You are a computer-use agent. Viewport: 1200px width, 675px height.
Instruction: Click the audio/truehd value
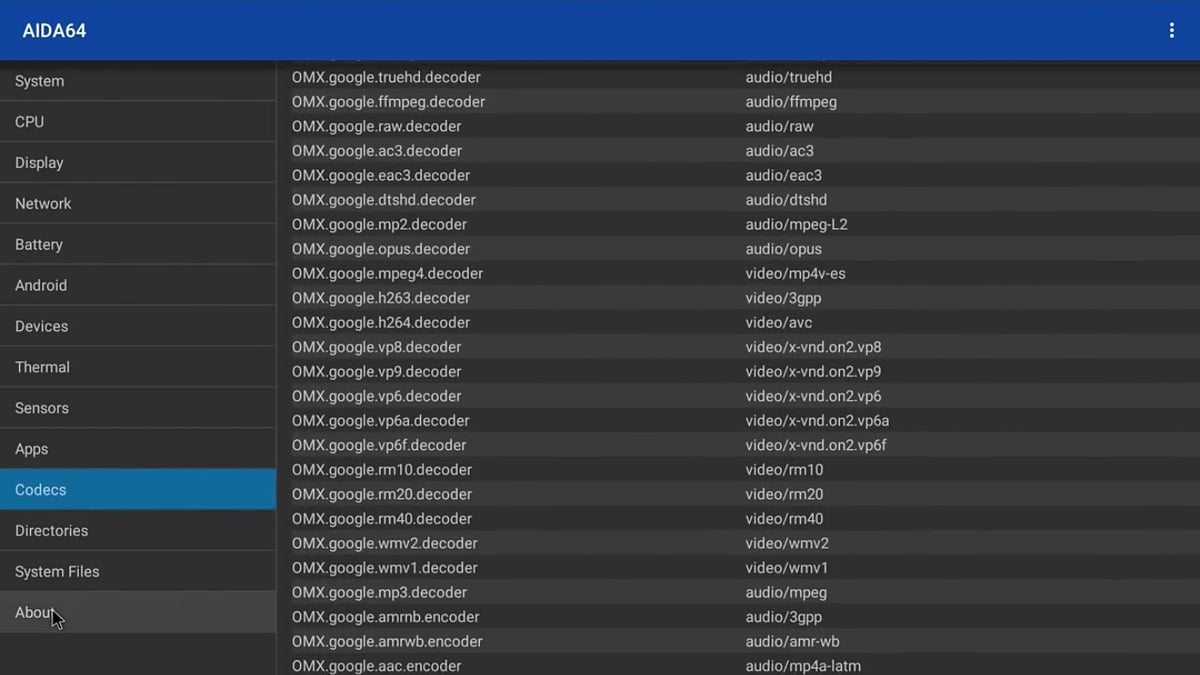[788, 77]
